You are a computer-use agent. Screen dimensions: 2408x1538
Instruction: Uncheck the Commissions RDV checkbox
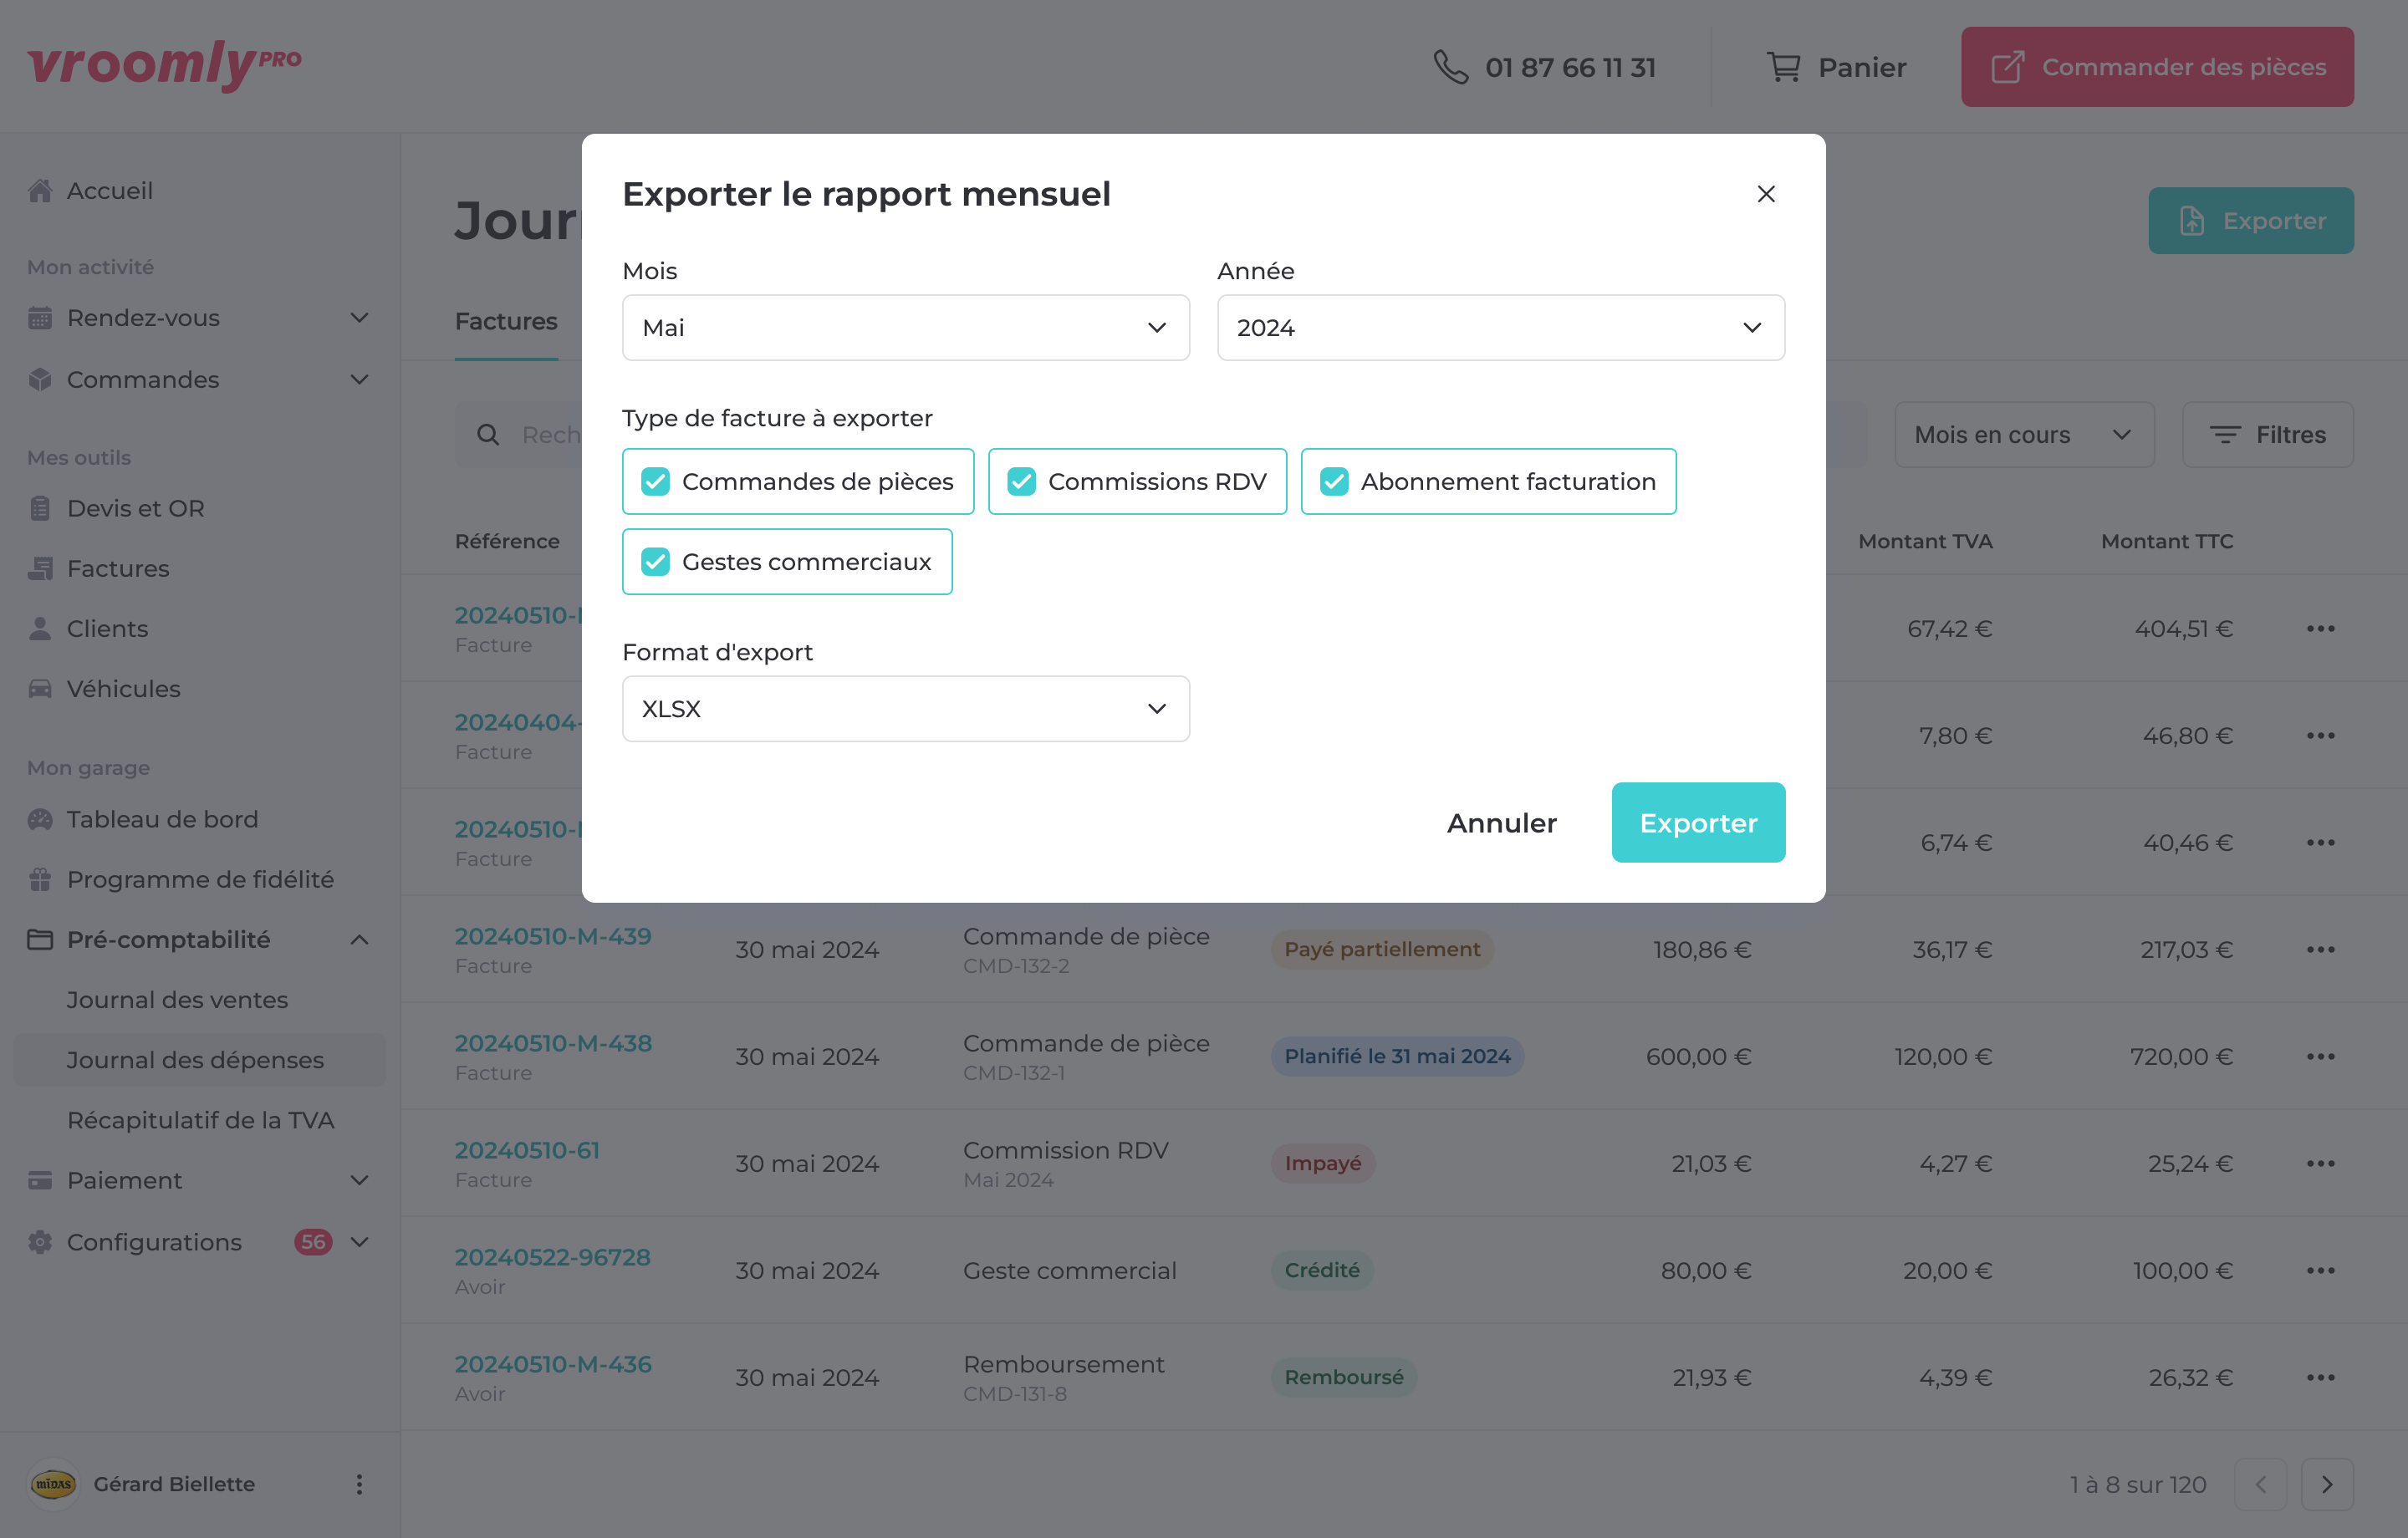pyautogui.click(x=1021, y=482)
